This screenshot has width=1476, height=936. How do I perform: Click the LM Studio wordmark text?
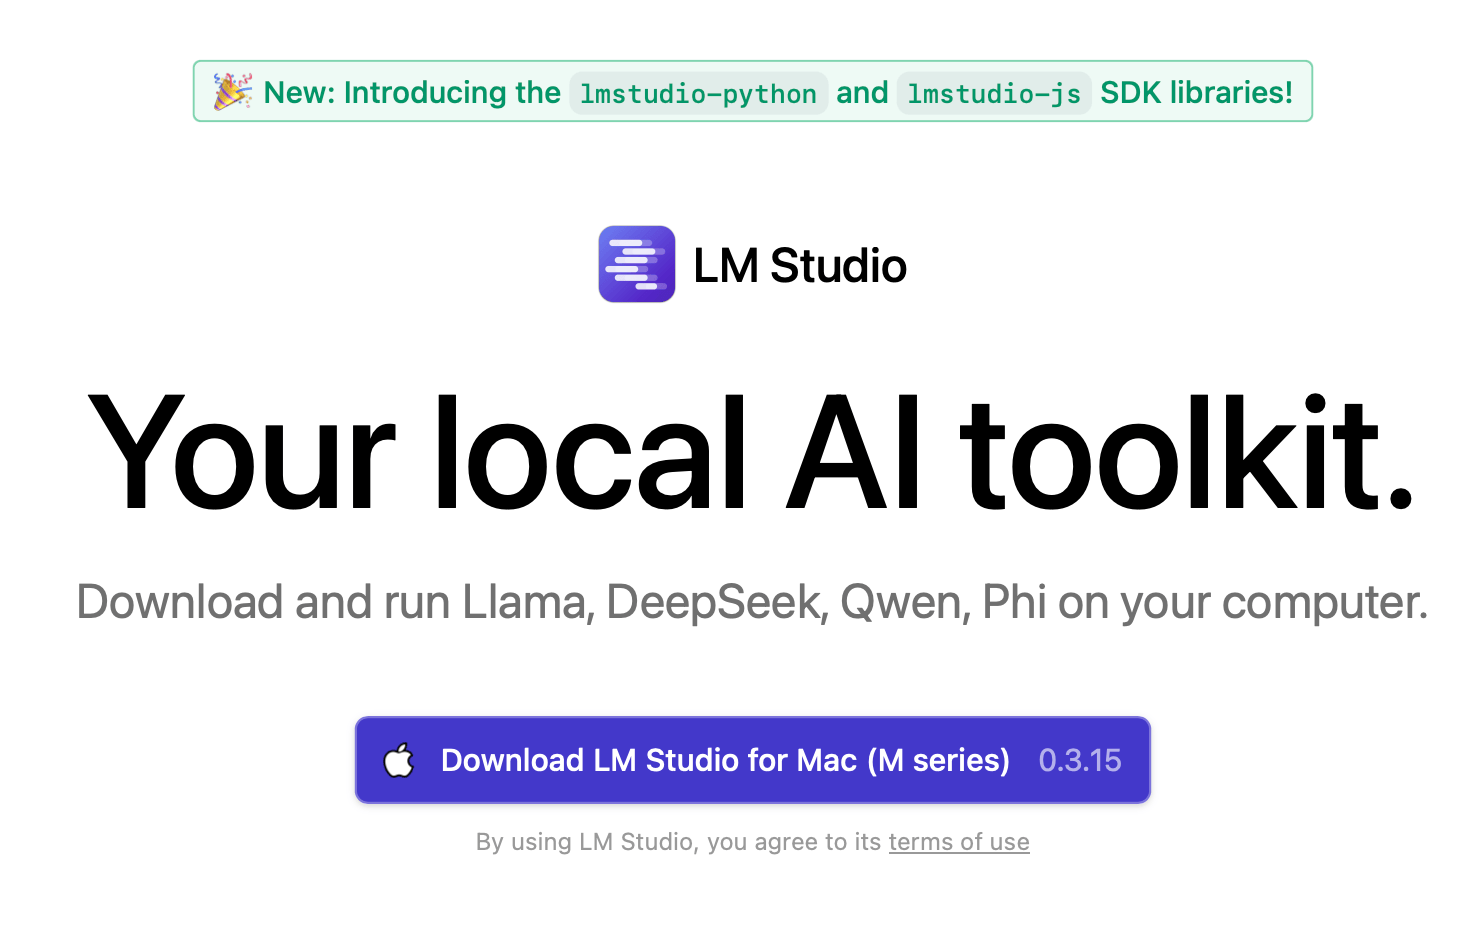click(x=799, y=266)
